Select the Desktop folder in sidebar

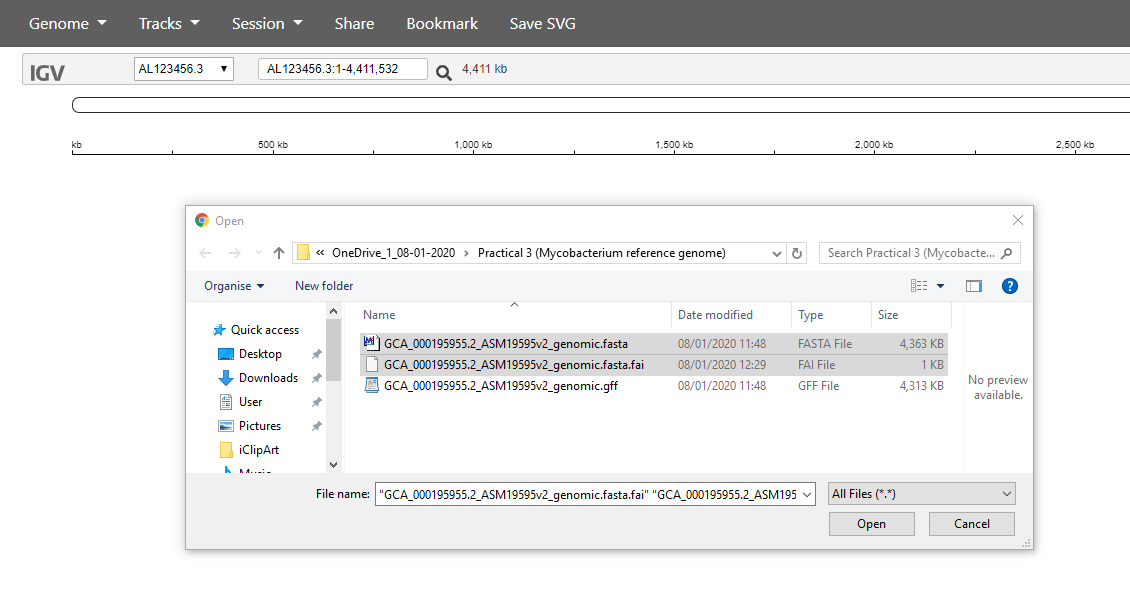pos(260,354)
